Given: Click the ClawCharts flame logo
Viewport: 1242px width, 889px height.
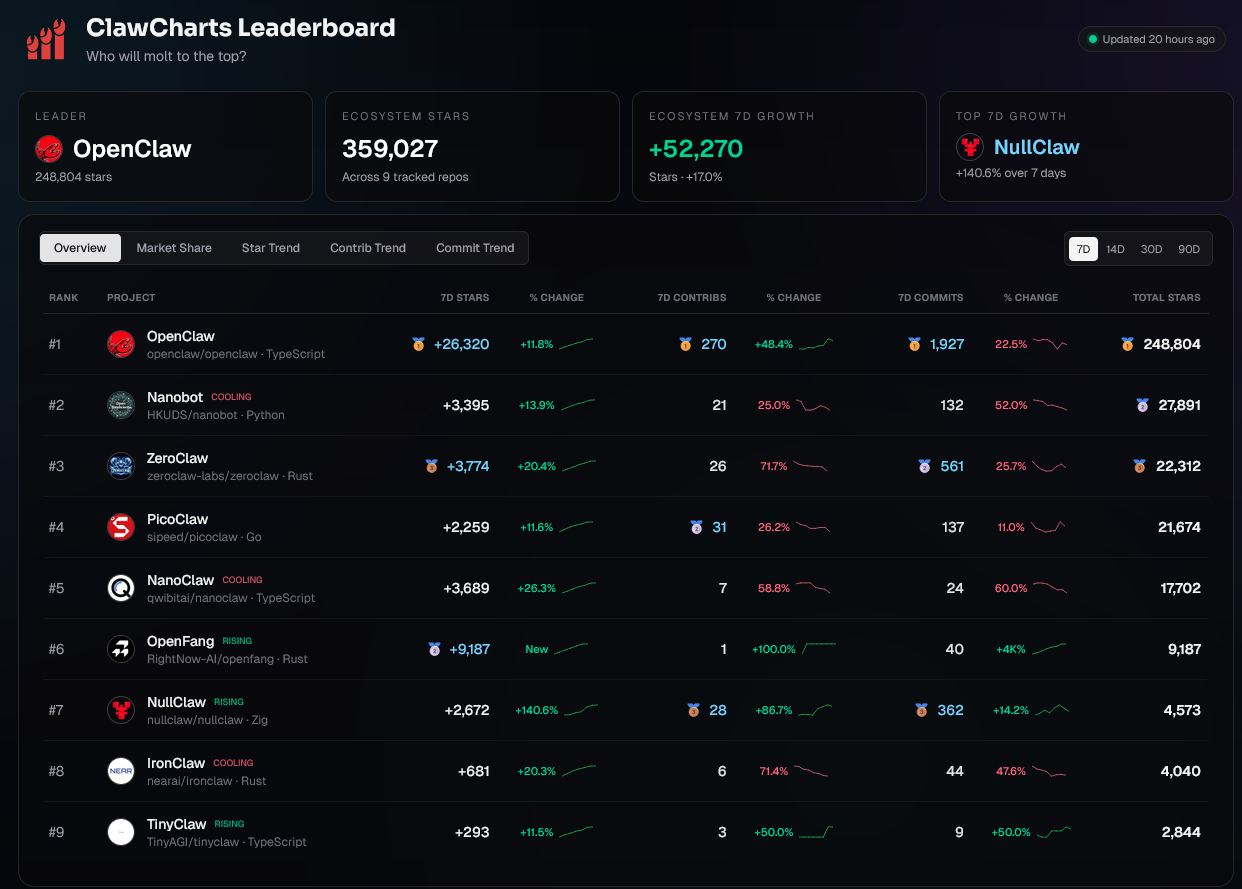Looking at the screenshot, I should coord(45,40).
